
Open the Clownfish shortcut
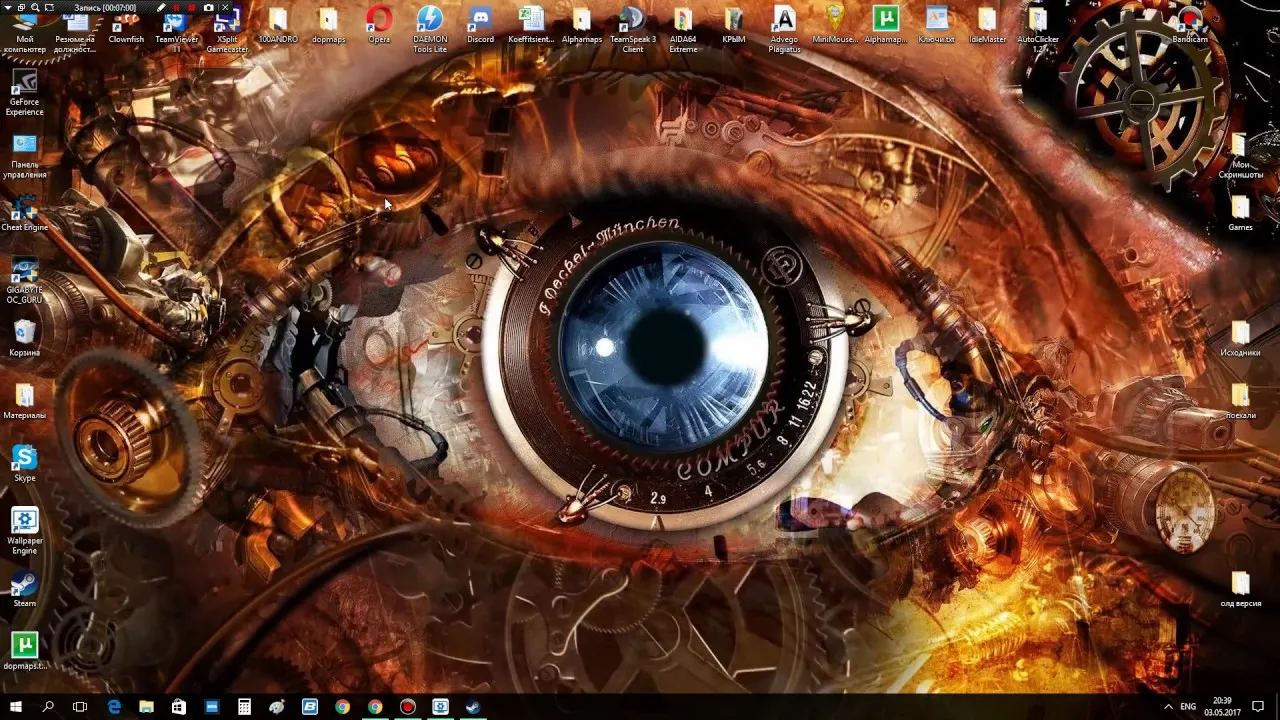(x=126, y=27)
